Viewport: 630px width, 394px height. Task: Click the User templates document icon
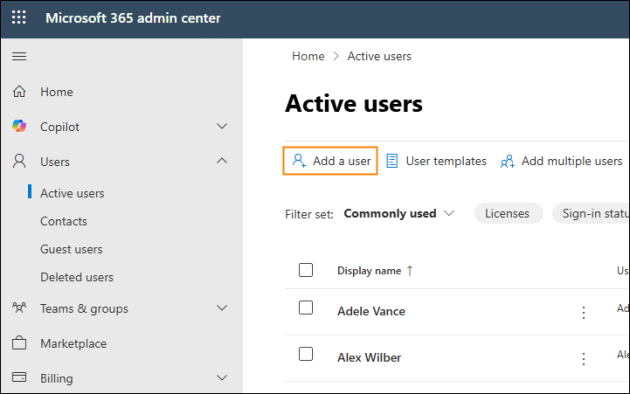pos(392,161)
